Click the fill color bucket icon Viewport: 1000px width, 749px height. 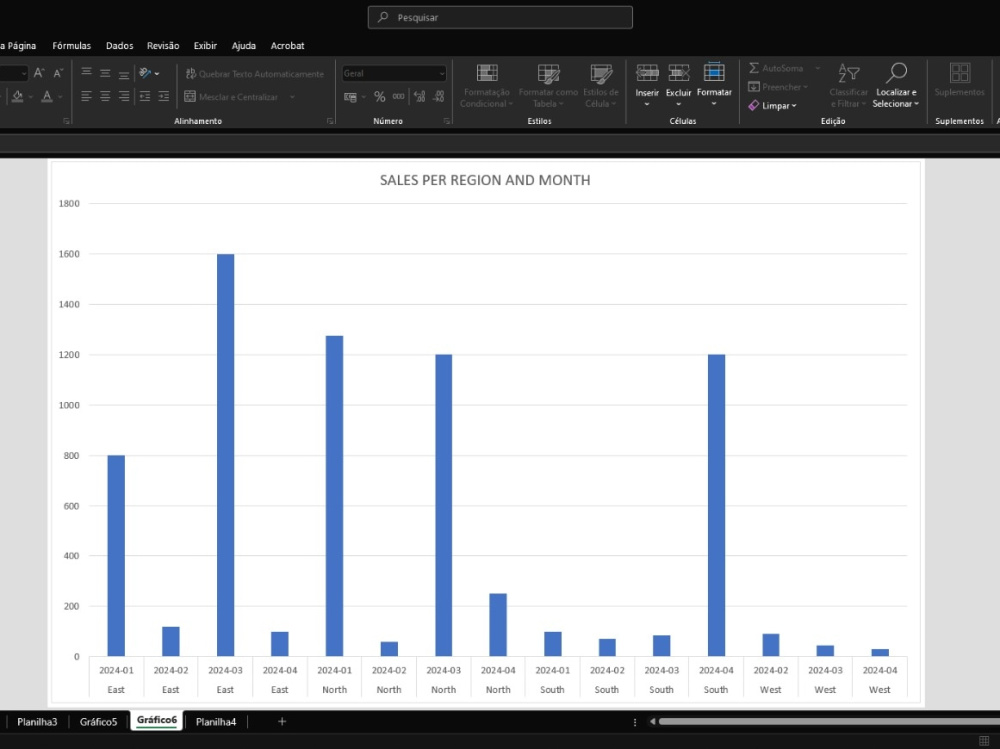[x=17, y=97]
